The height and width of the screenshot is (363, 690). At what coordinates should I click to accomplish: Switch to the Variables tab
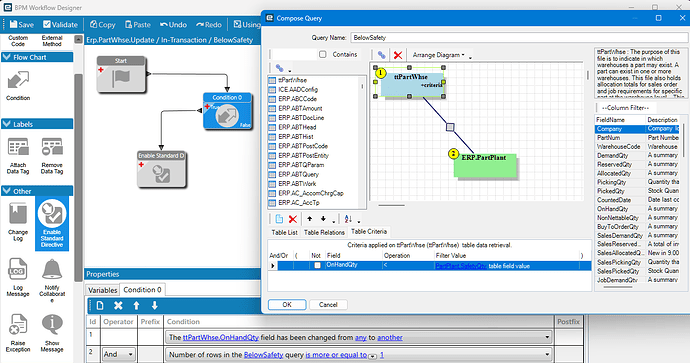click(103, 290)
